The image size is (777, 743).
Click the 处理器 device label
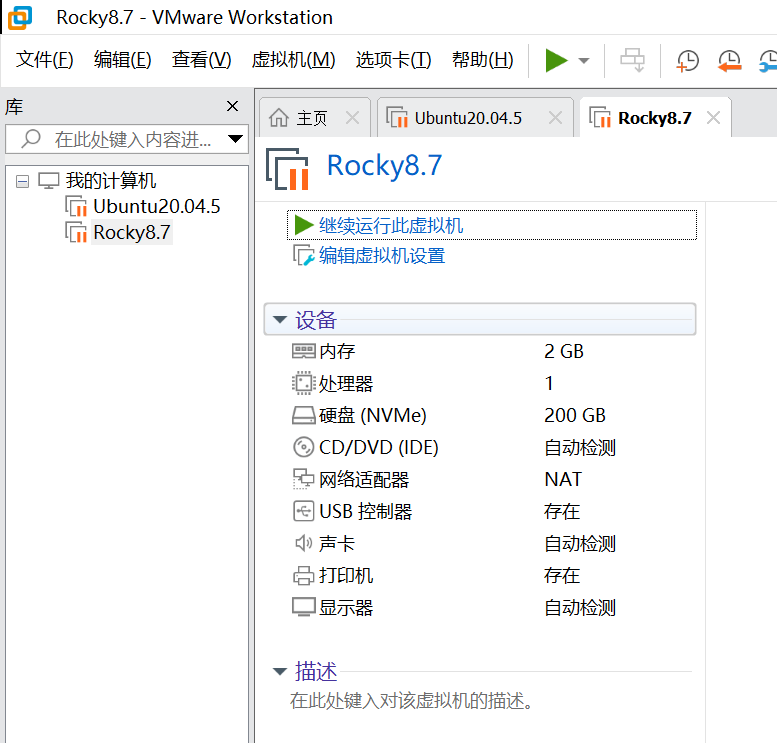tap(346, 383)
